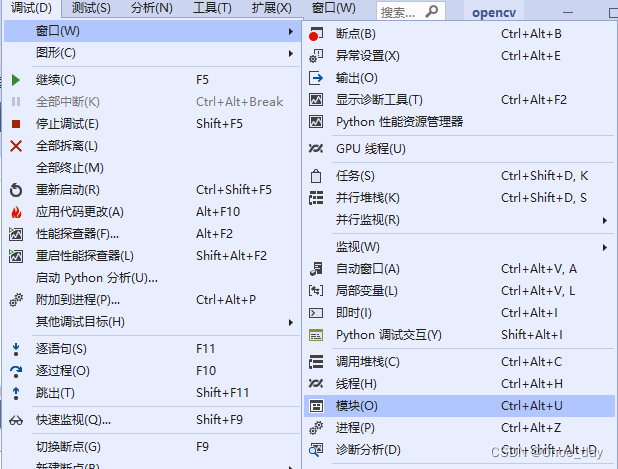This screenshot has width=618, height=469.
Task: Expand the 图形(C) submenu arrow
Action: [291, 53]
